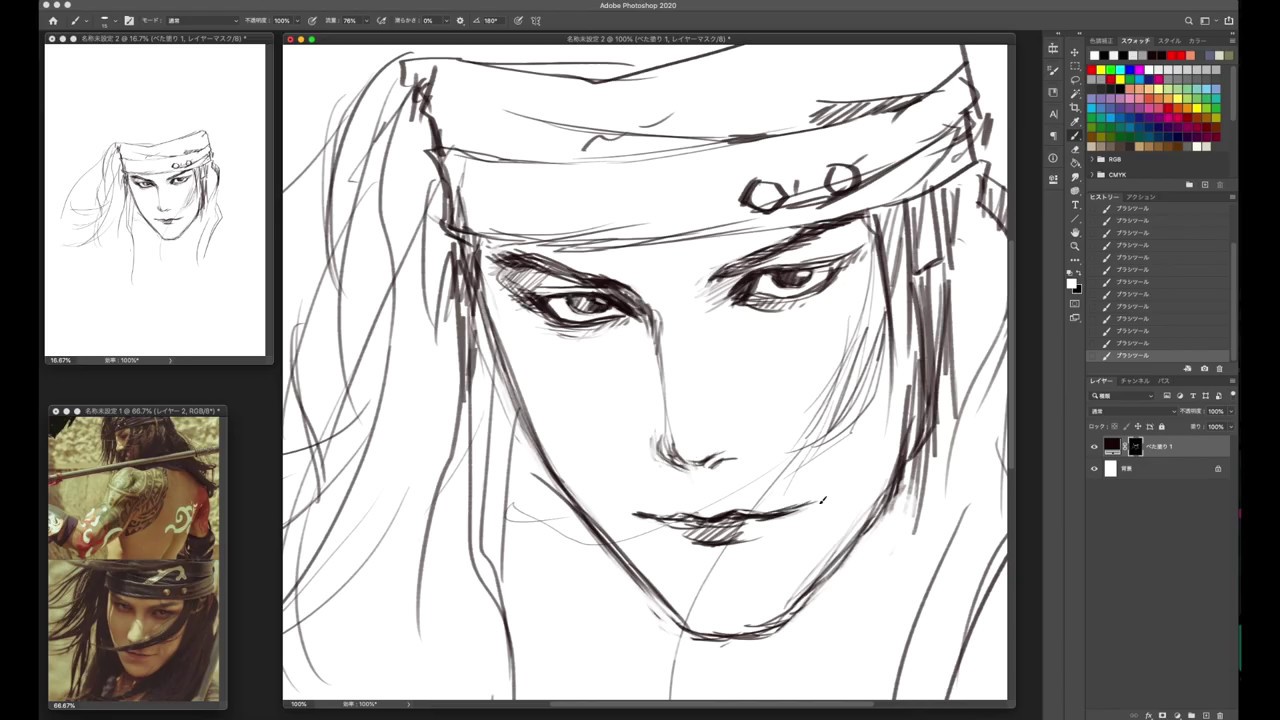Switch to the チャンネル tab
Viewport: 1280px width, 720px height.
pyautogui.click(x=1134, y=381)
